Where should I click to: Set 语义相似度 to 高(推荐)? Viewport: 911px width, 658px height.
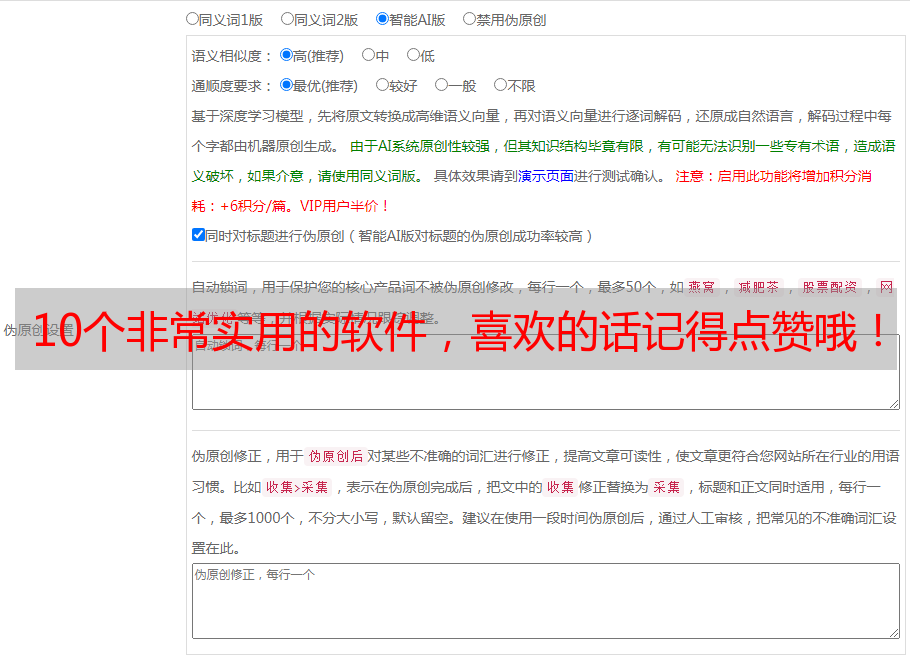point(286,55)
